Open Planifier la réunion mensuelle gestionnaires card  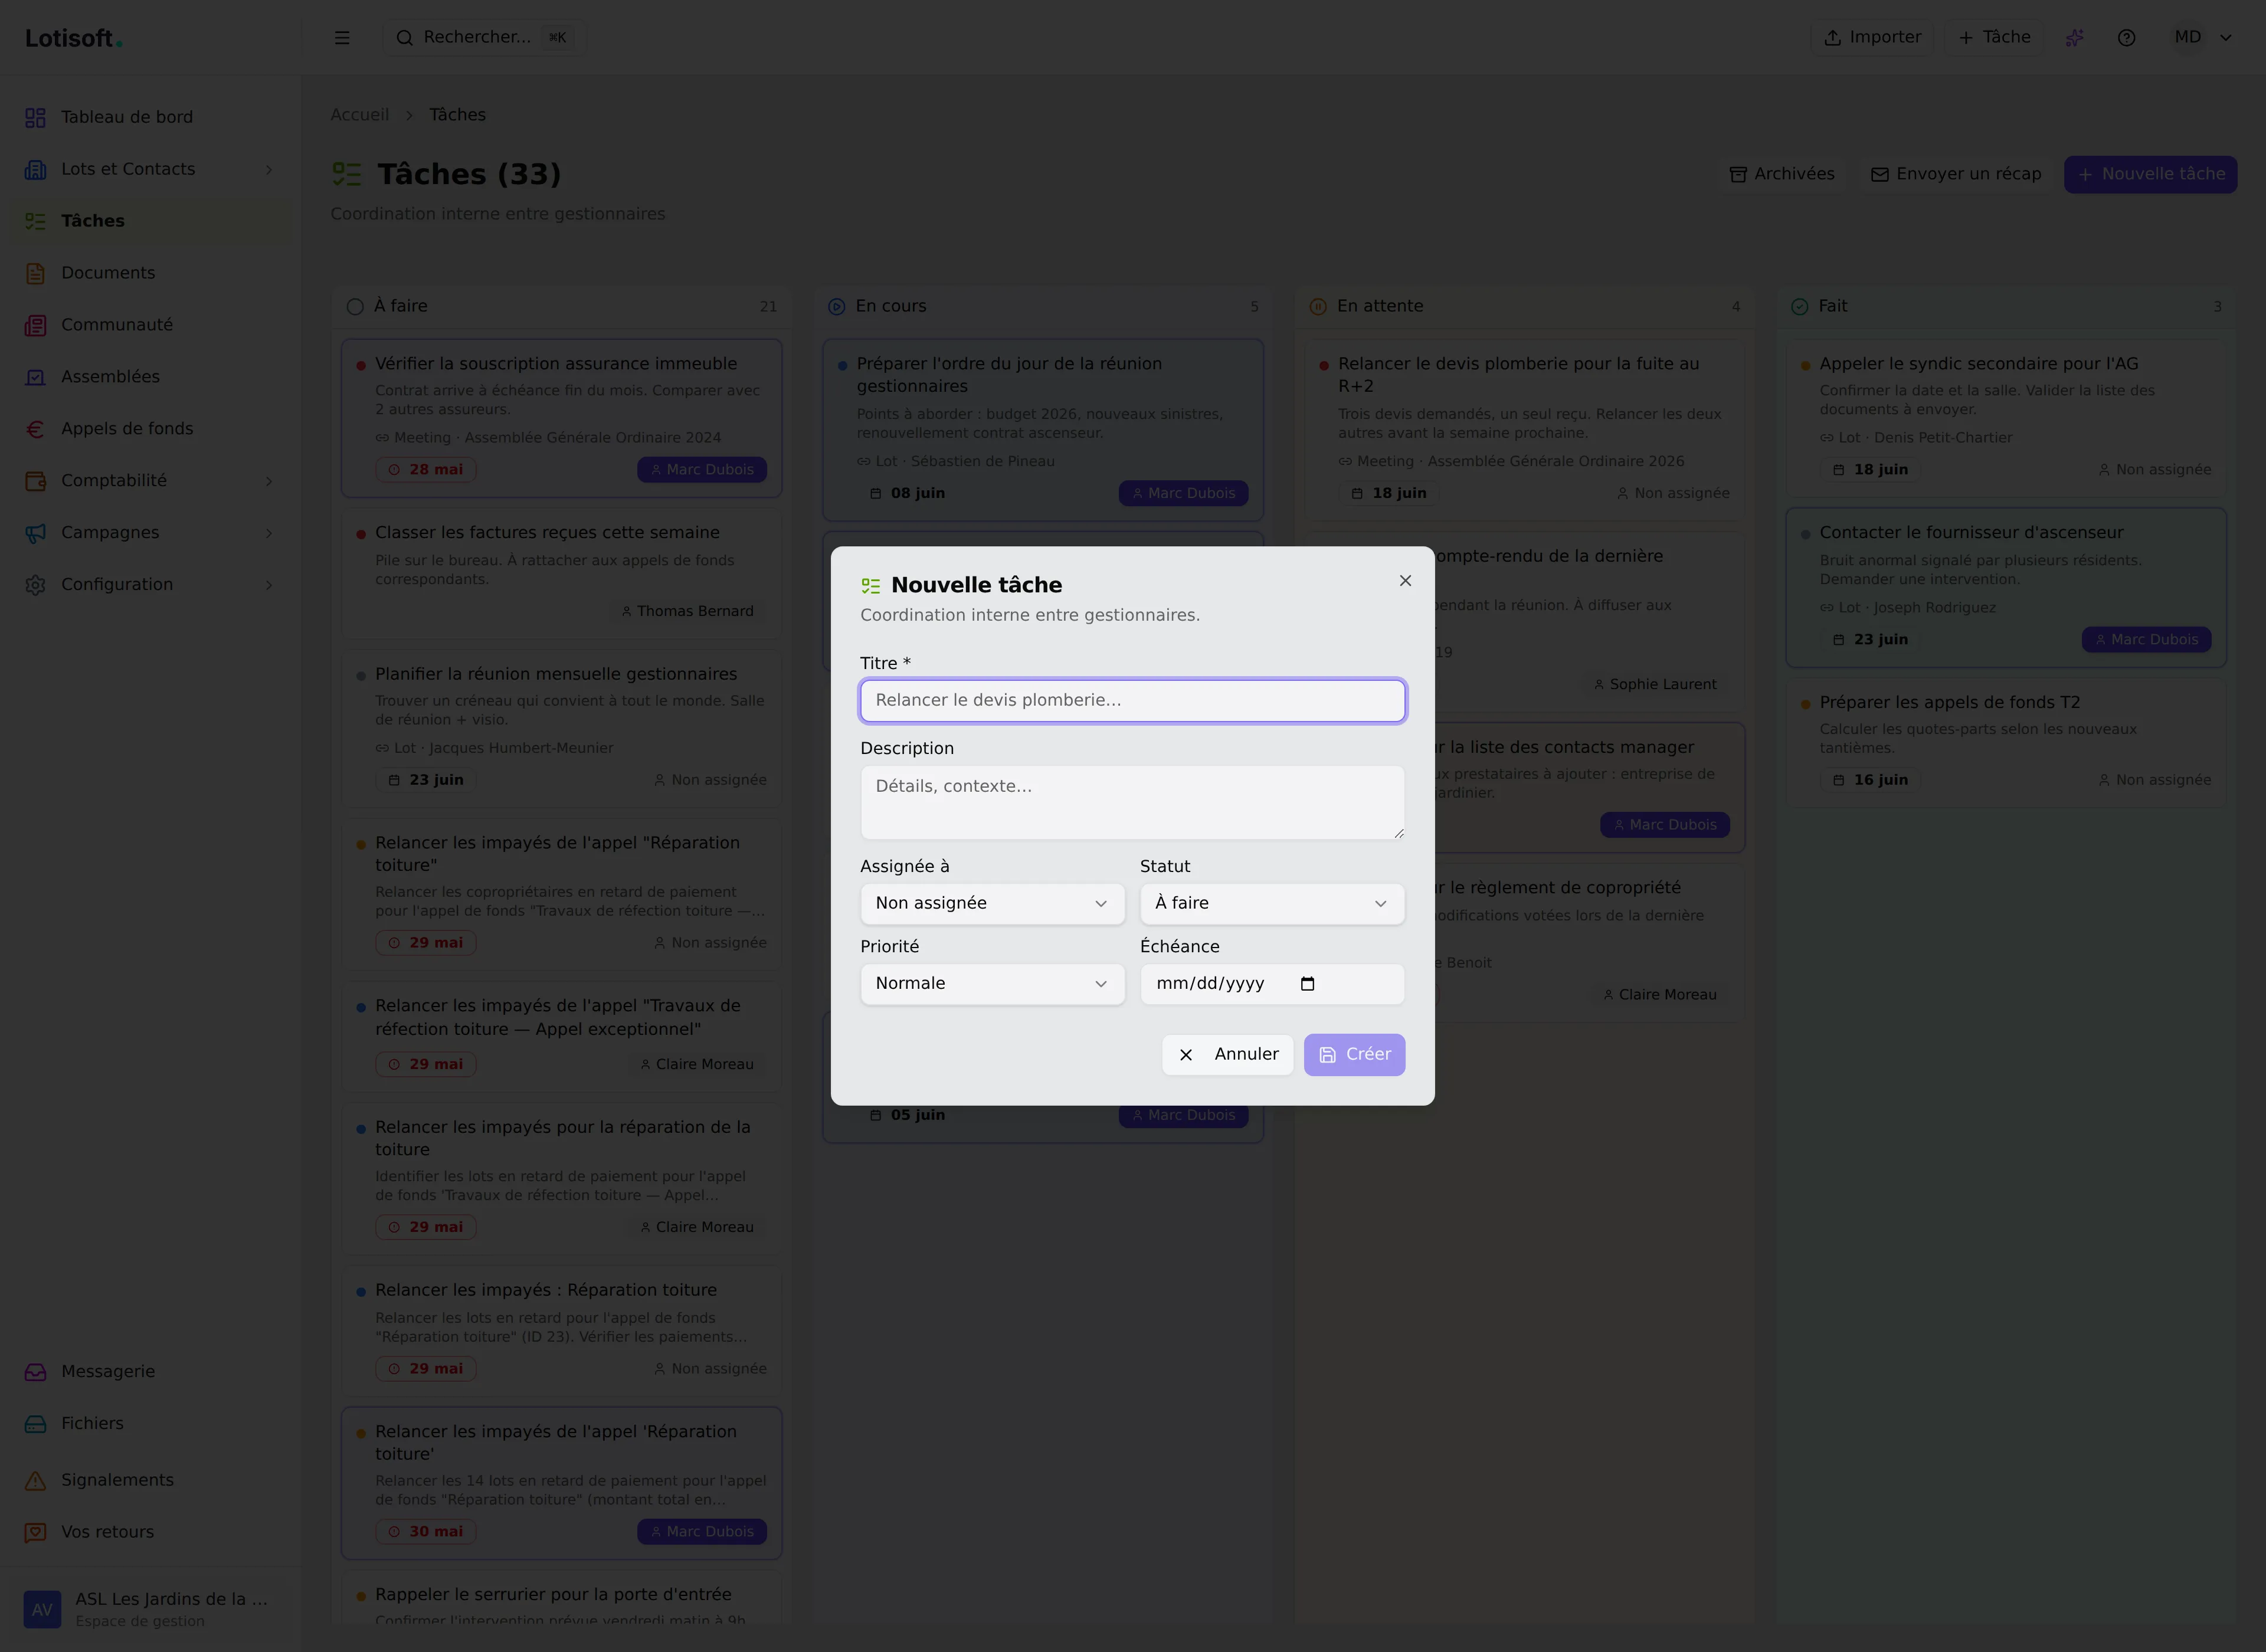coord(562,729)
